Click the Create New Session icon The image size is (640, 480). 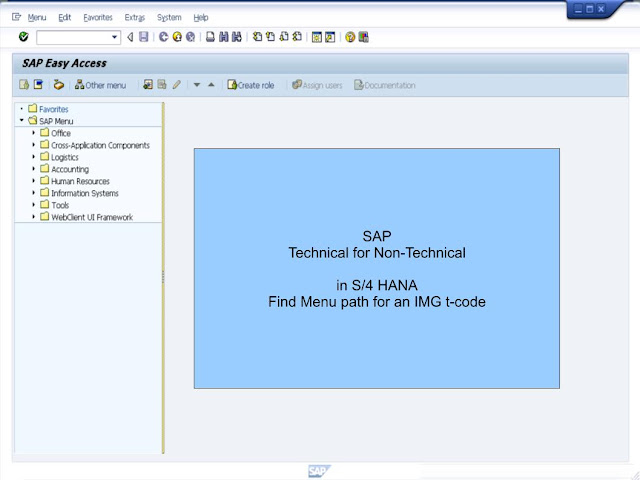pos(317,37)
